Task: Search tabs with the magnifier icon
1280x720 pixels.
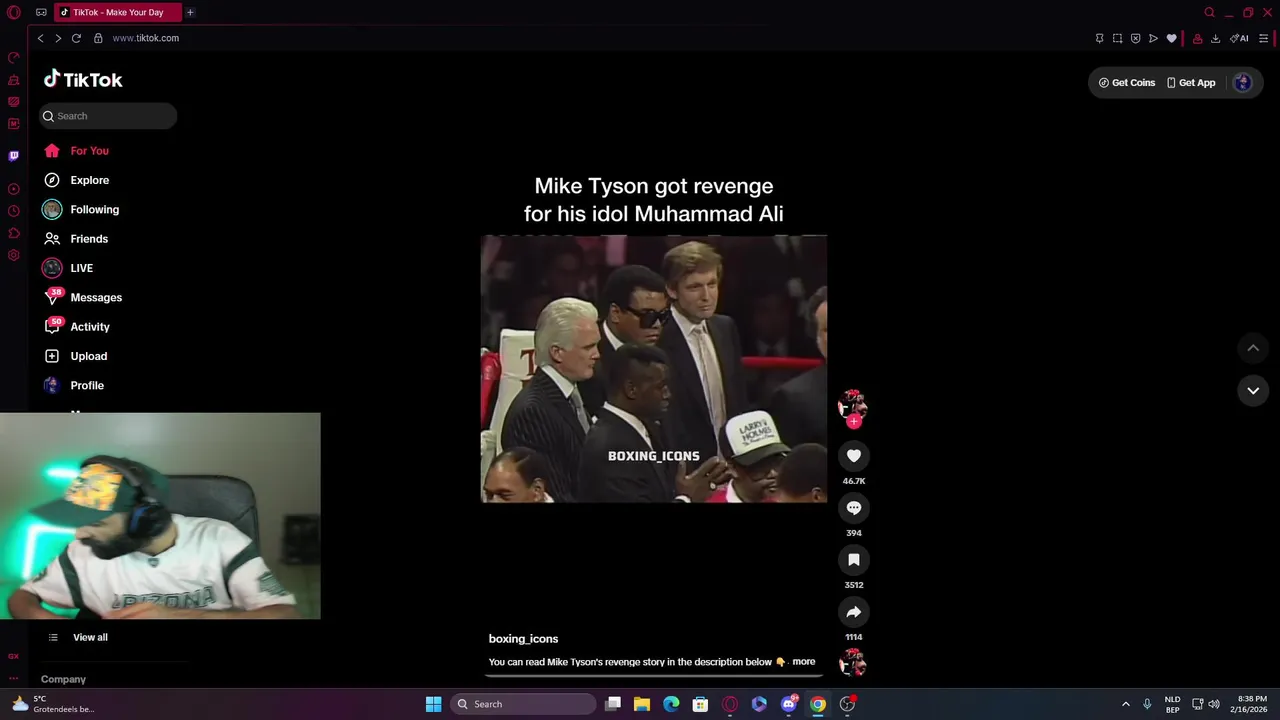Action: 1210,12
